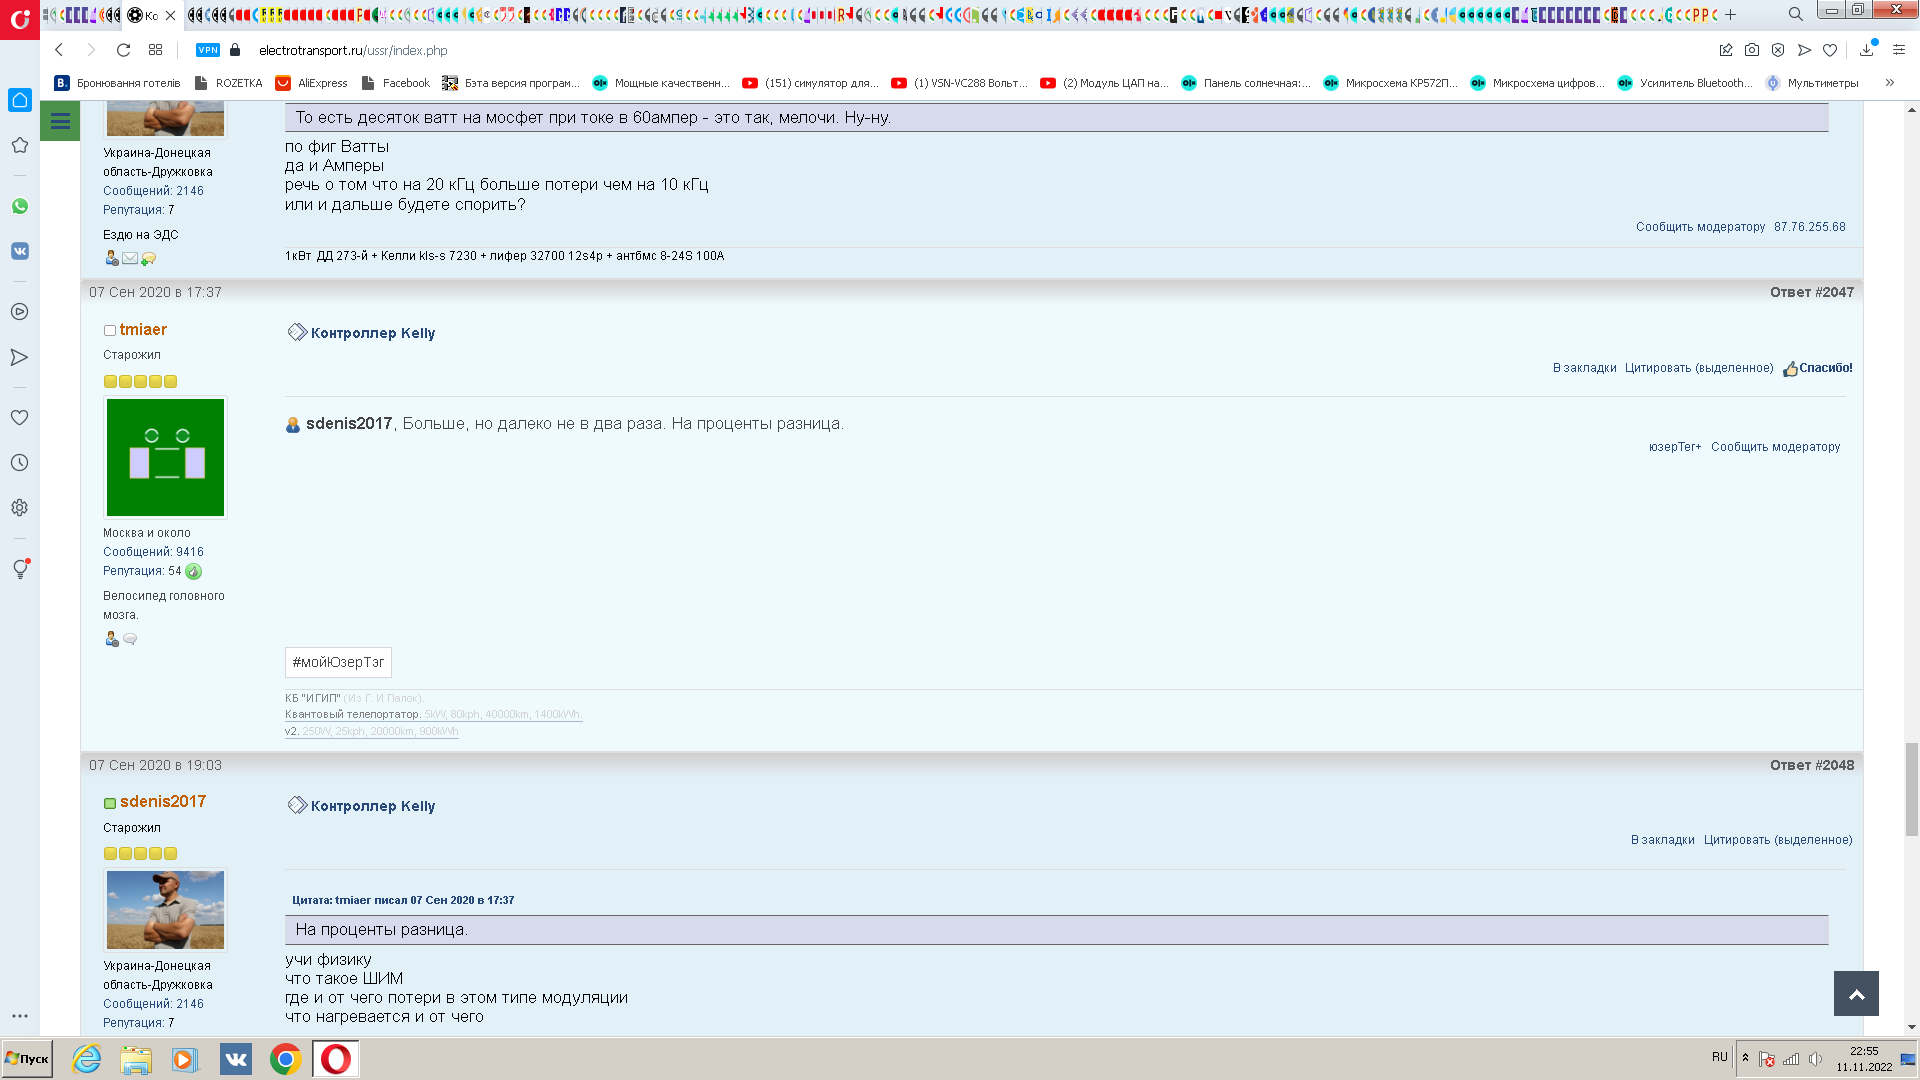
Task: Toggle the VPN badge
Action: 208,50
